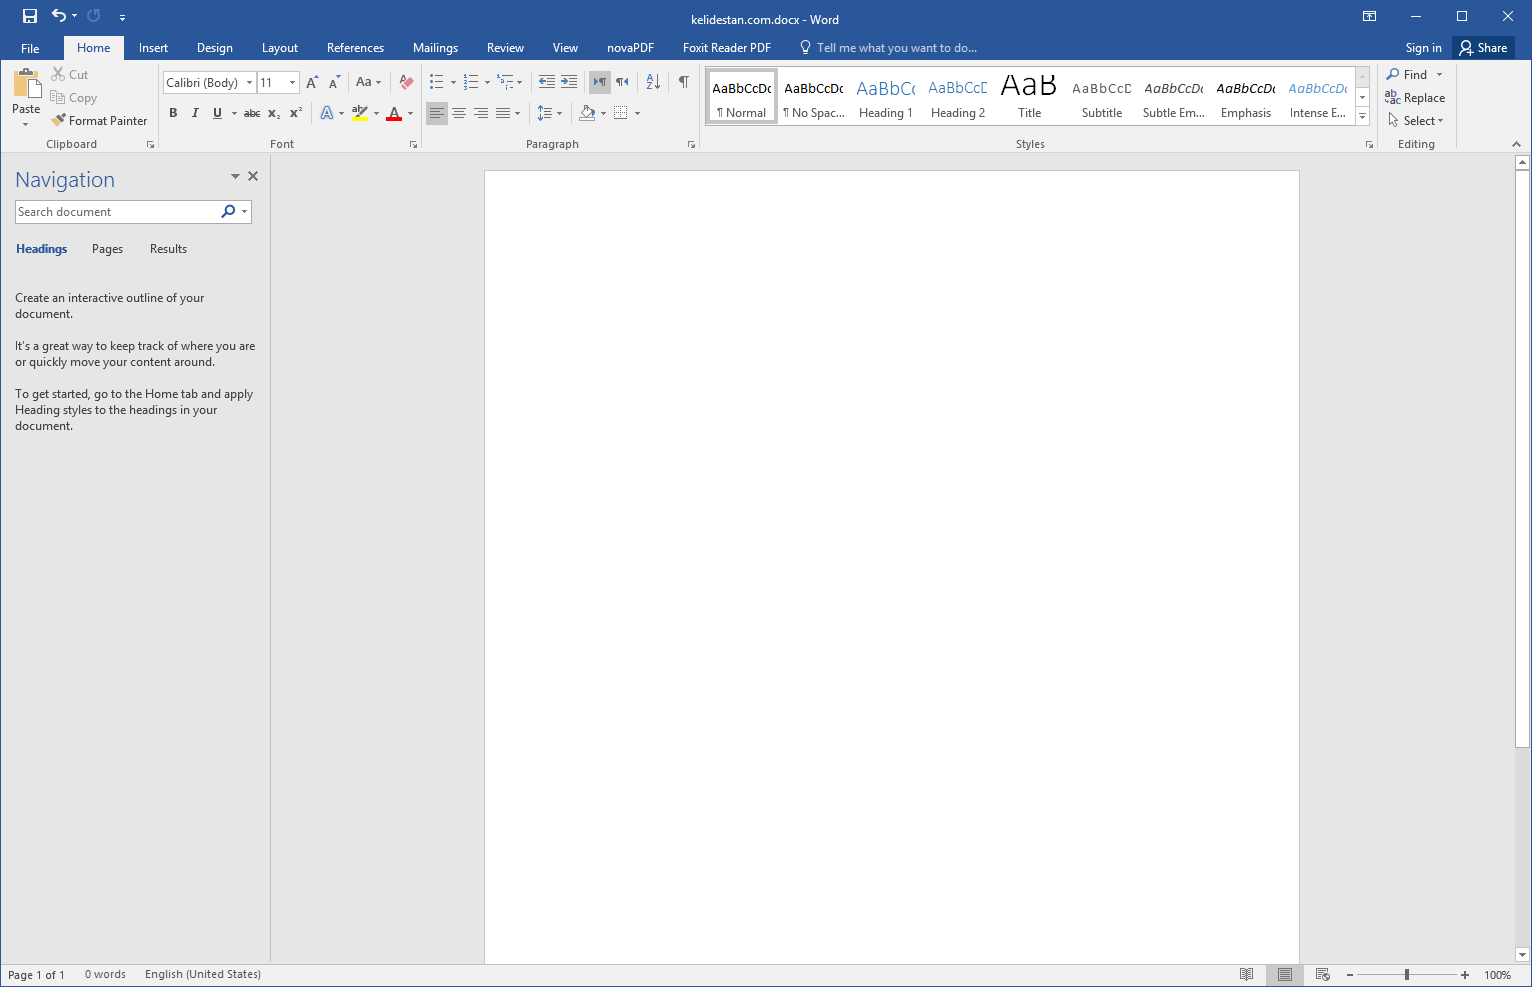Viewport: 1532px width, 987px height.
Task: Open the Navigation pane options dropdown arrow
Action: pos(236,176)
